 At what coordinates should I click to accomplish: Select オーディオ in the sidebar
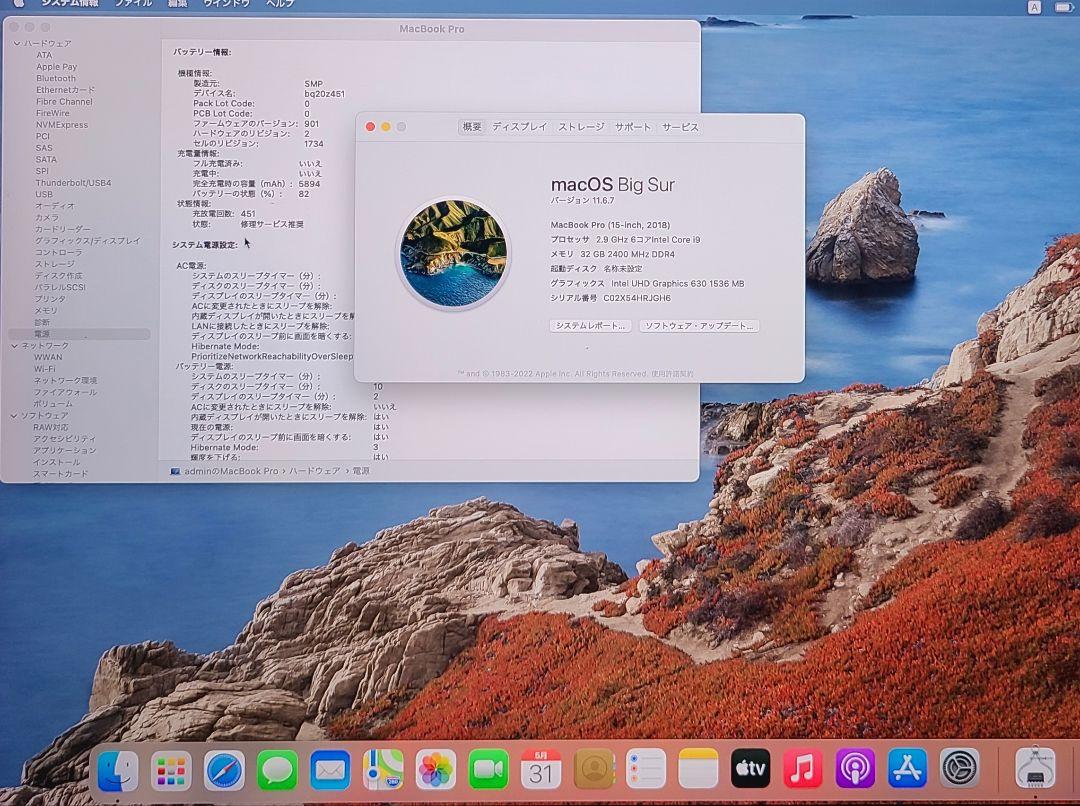pos(55,206)
